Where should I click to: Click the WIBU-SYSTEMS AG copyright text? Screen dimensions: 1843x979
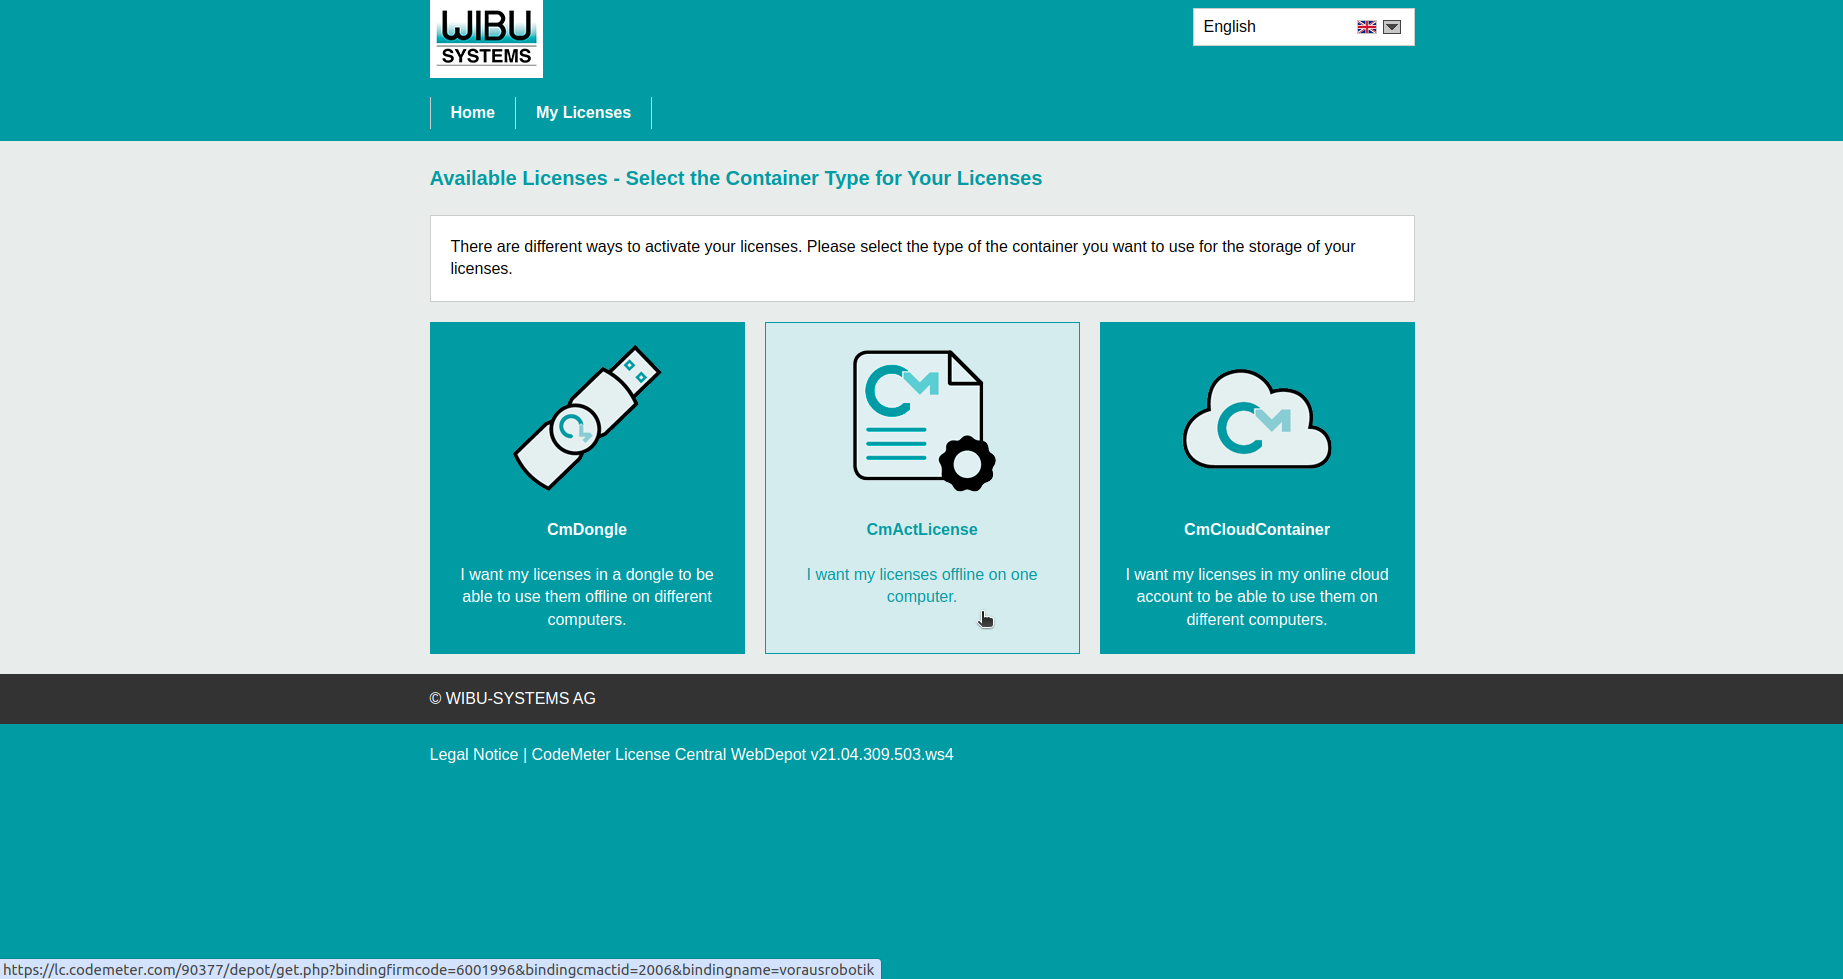pyautogui.click(x=513, y=699)
